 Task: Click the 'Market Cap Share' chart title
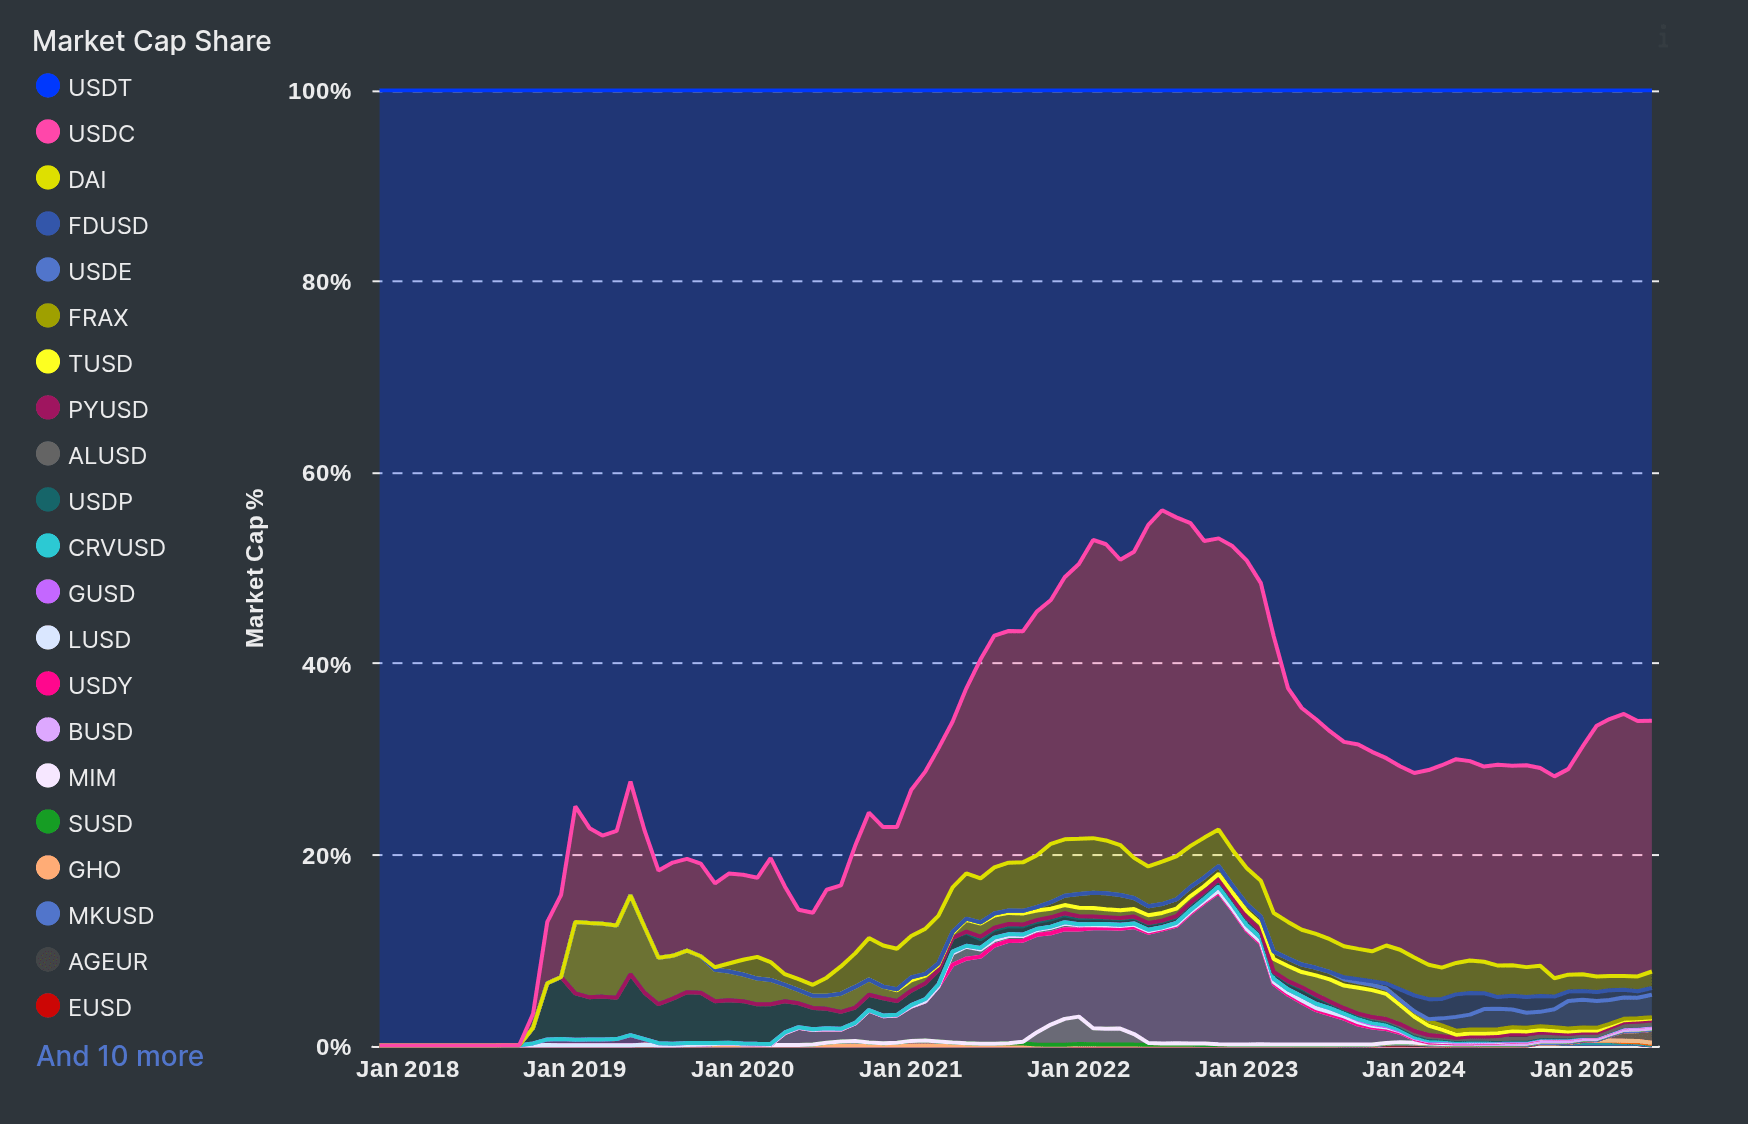pos(152,41)
